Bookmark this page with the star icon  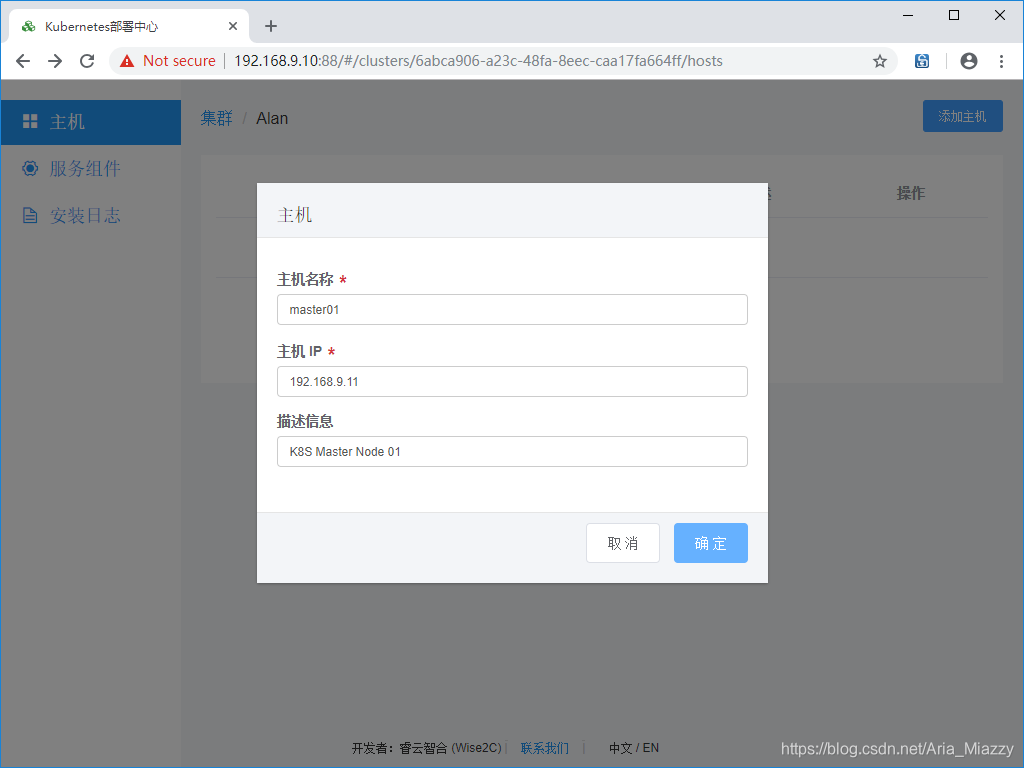[880, 61]
